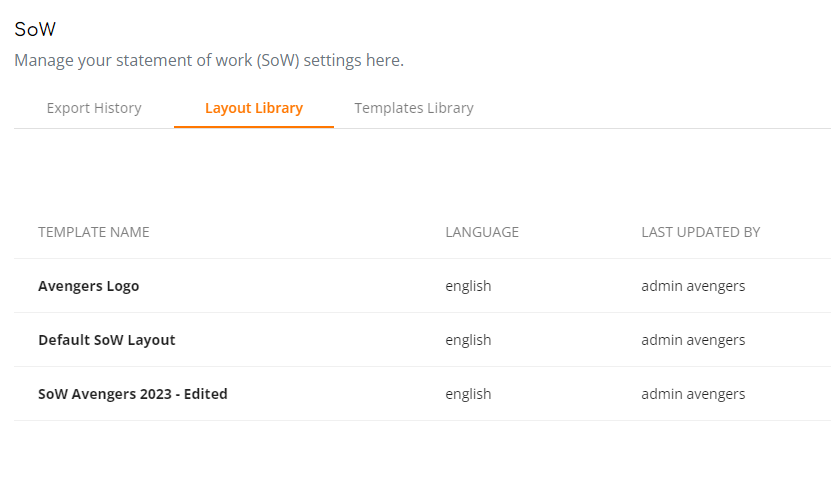Click english language in Default SoW Layout row
The height and width of the screenshot is (480, 831).
point(468,340)
